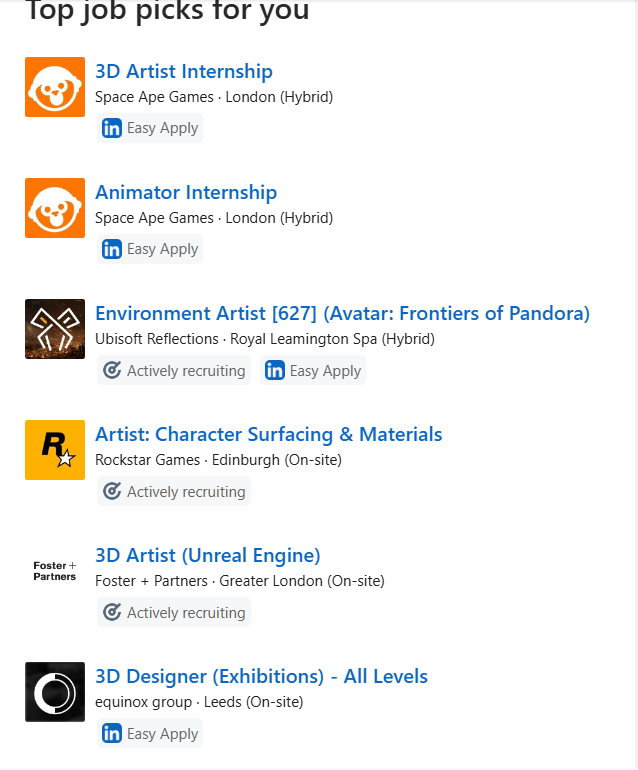This screenshot has height=770, width=638.
Task: Click LinkedIn icon on 3D Artist Internship Easy Apply
Action: coord(112,128)
